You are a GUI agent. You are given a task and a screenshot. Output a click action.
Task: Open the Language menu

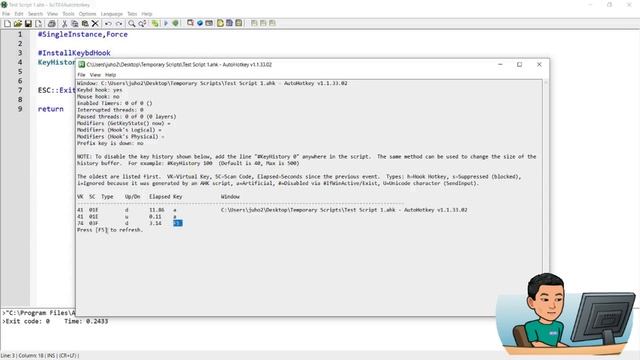(x=111, y=14)
